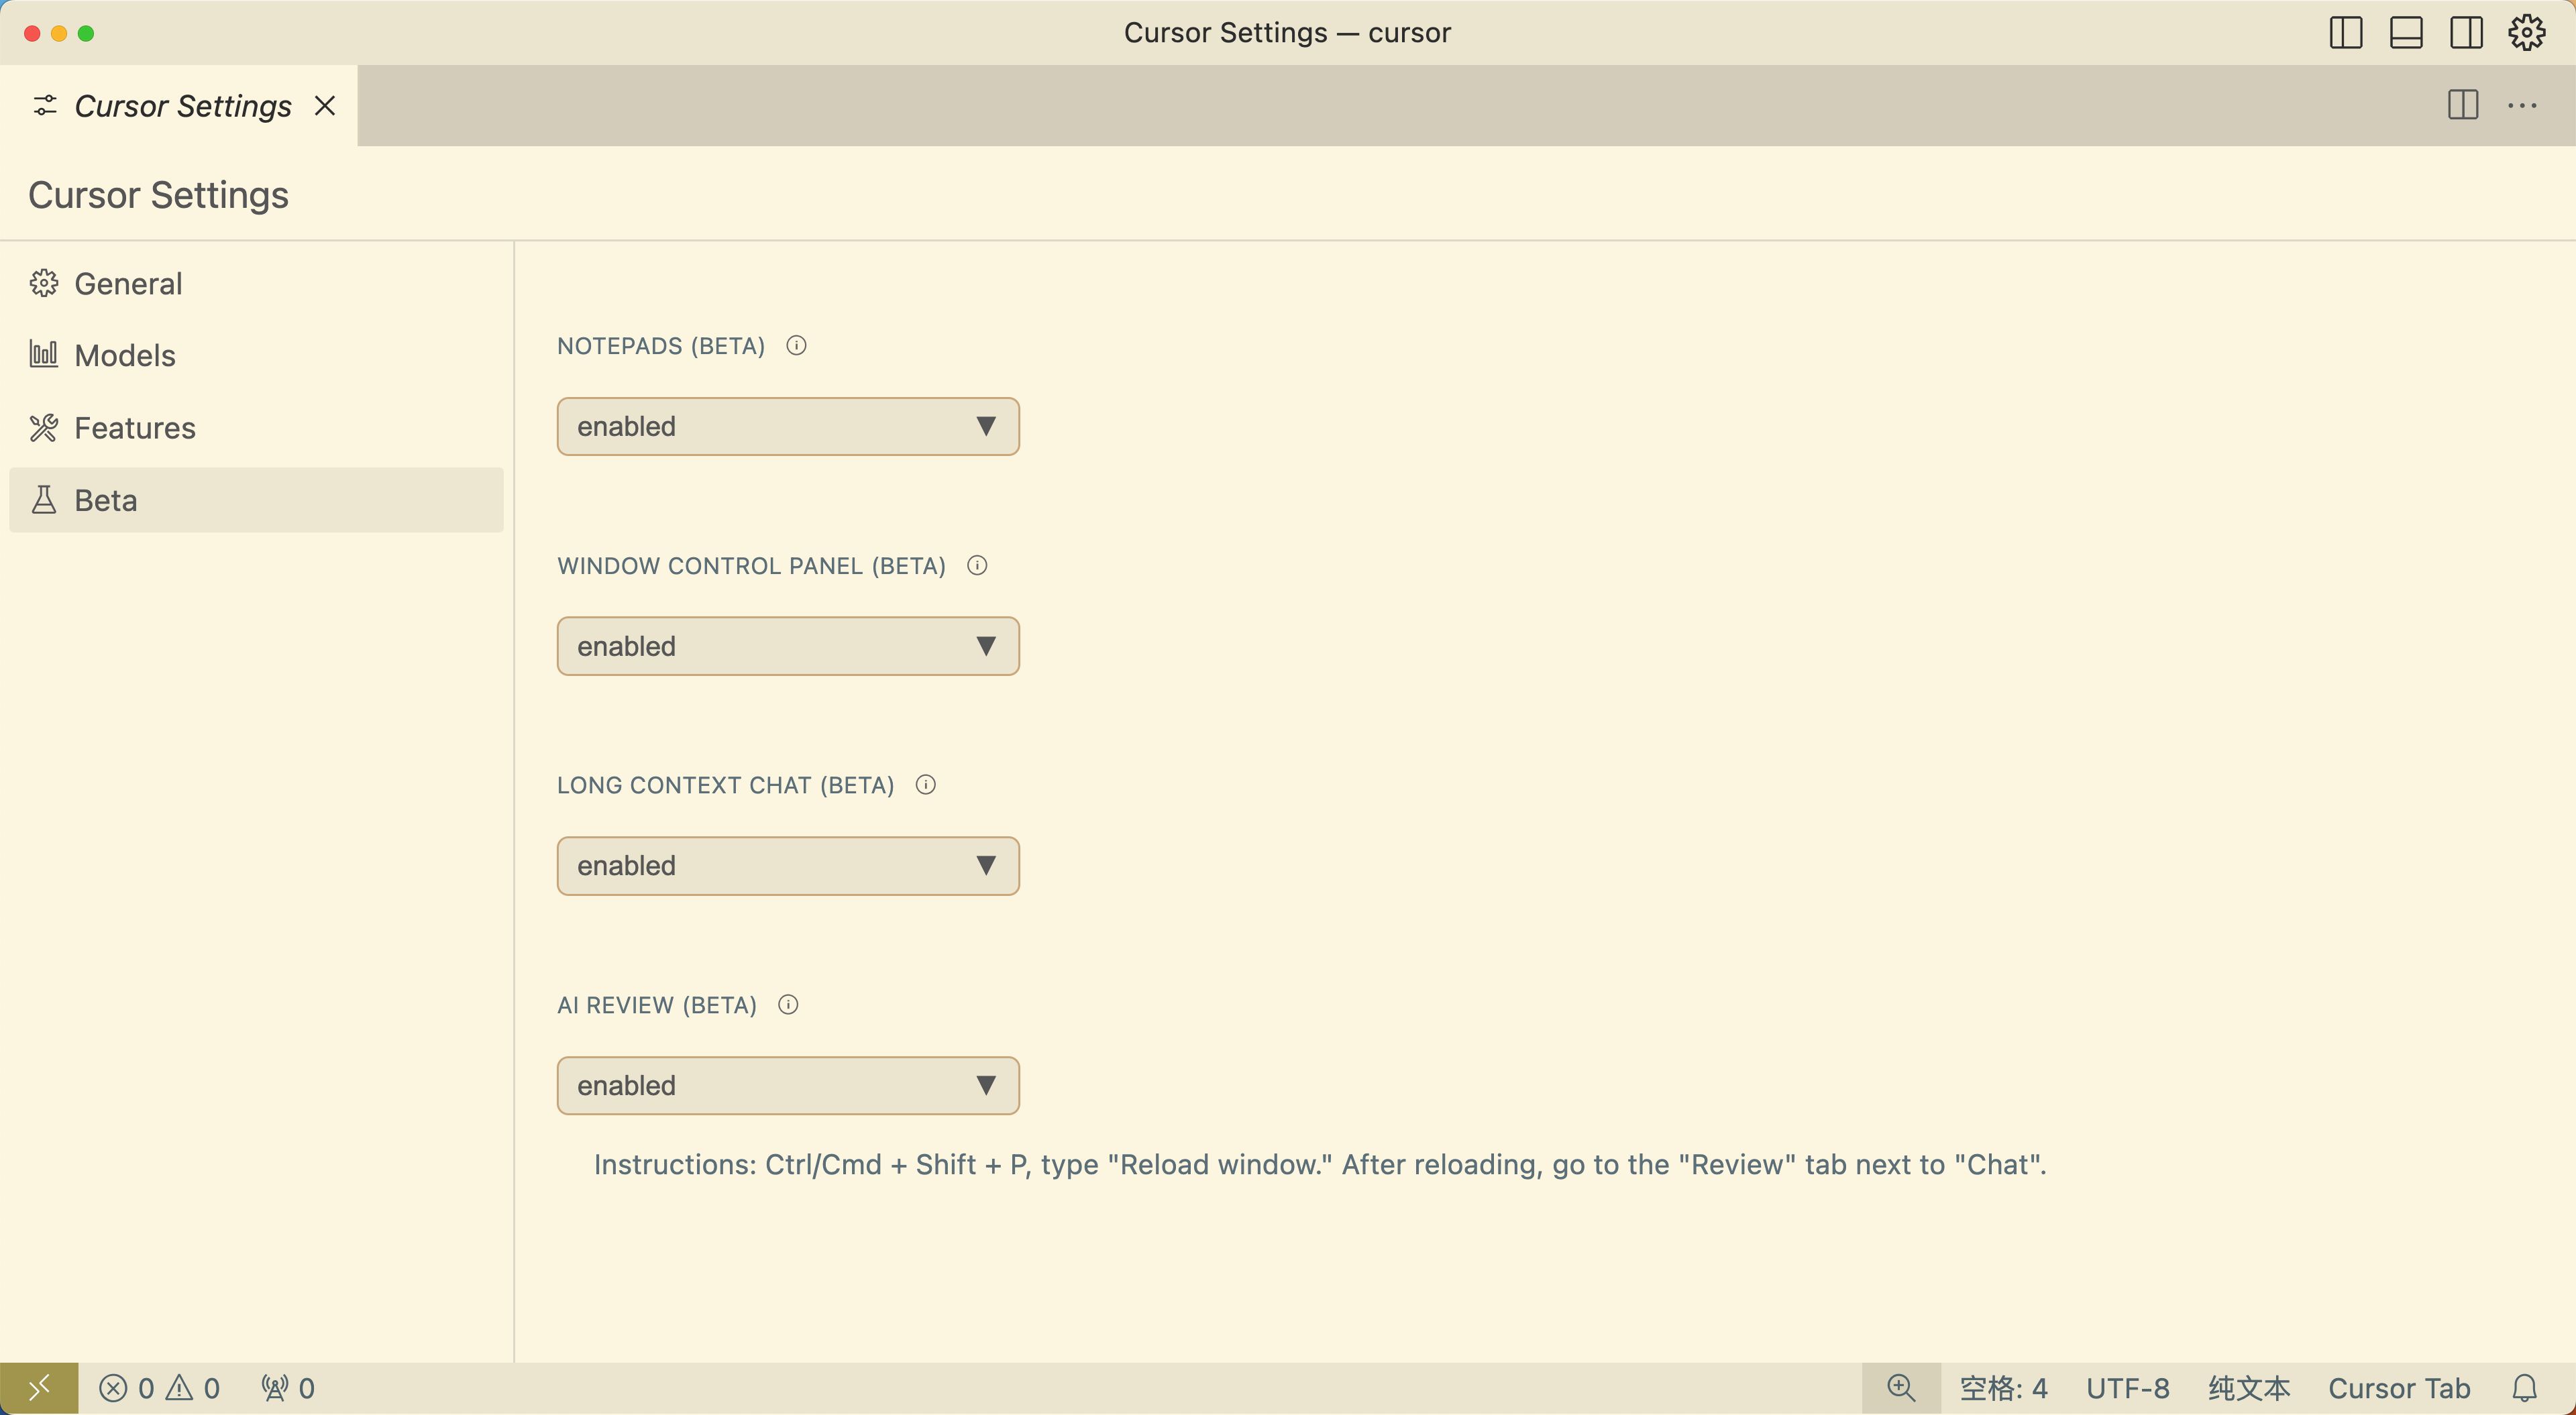Click the Reload window instructions text
2576x1415 pixels.
(1320, 1165)
